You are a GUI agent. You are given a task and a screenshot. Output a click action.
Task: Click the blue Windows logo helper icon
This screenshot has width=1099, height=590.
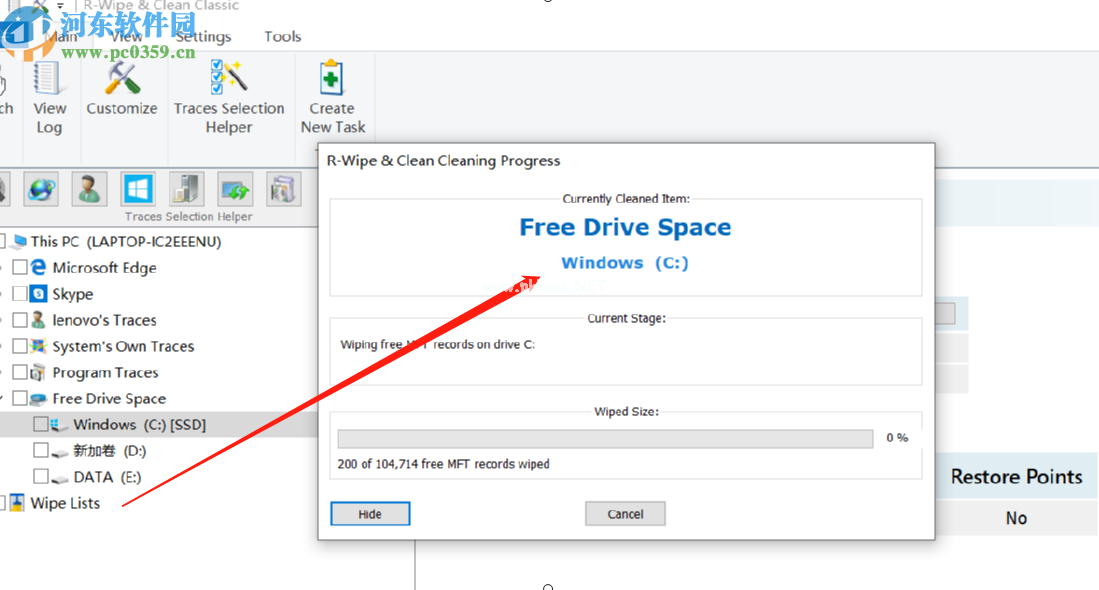(x=137, y=188)
